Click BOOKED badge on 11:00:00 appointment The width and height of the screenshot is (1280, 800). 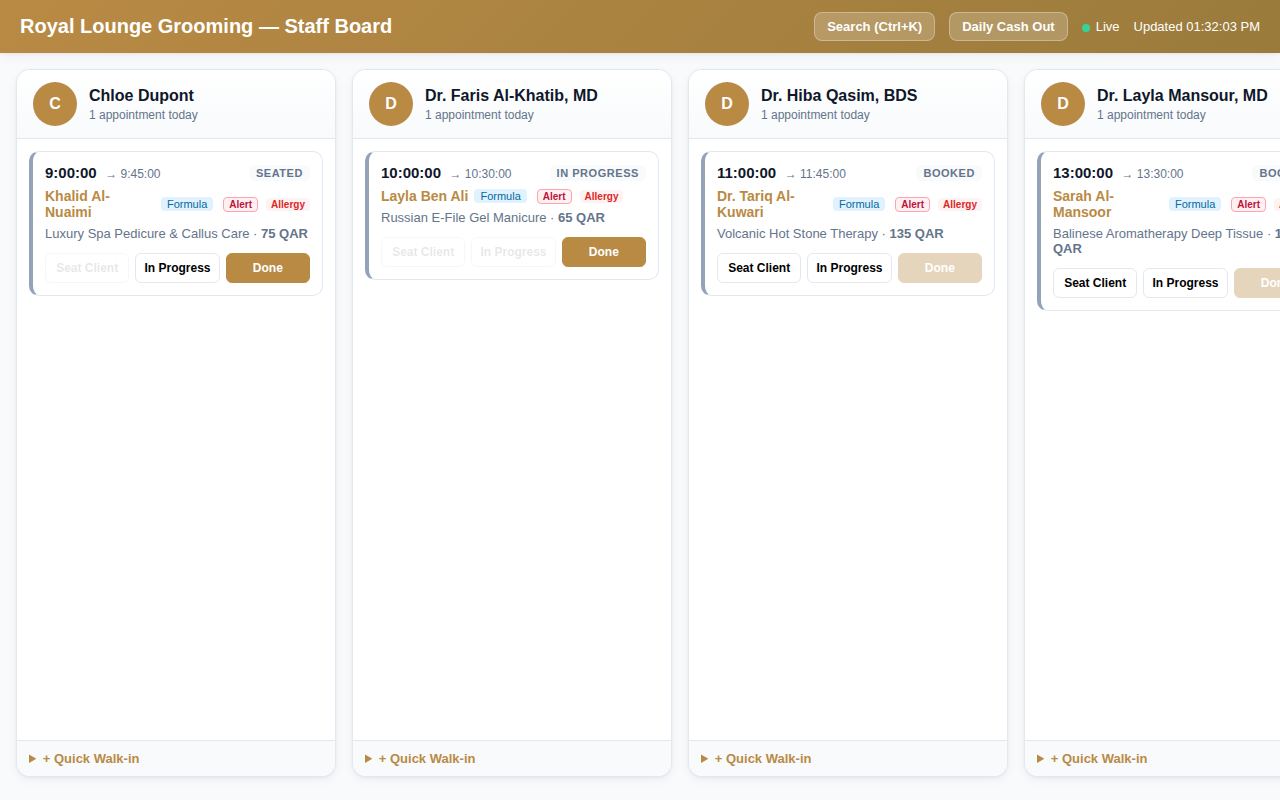(949, 173)
